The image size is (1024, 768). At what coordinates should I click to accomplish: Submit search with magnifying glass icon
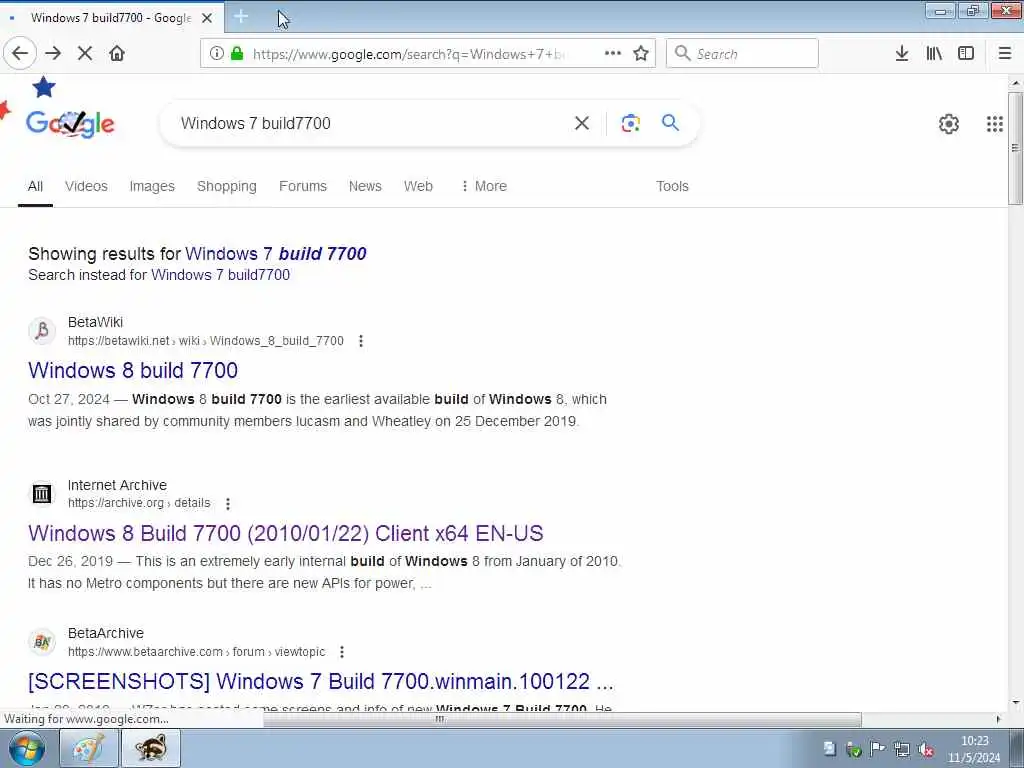coord(671,122)
